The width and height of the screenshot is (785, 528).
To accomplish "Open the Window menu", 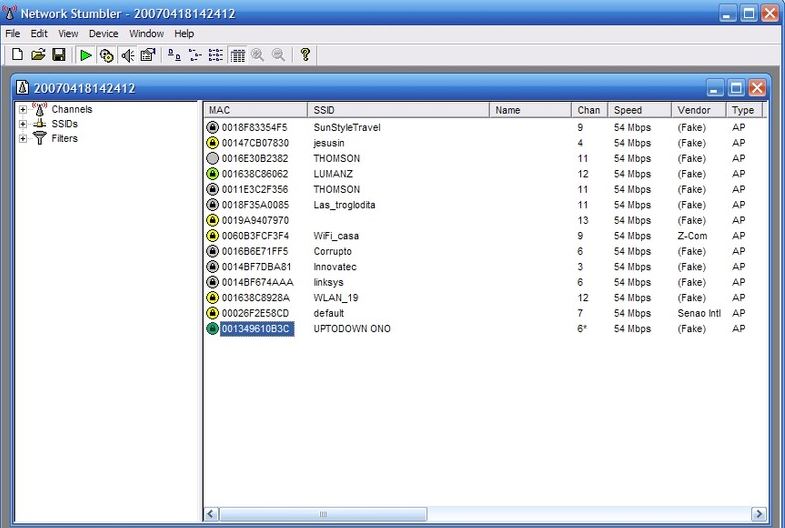I will tap(146, 34).
